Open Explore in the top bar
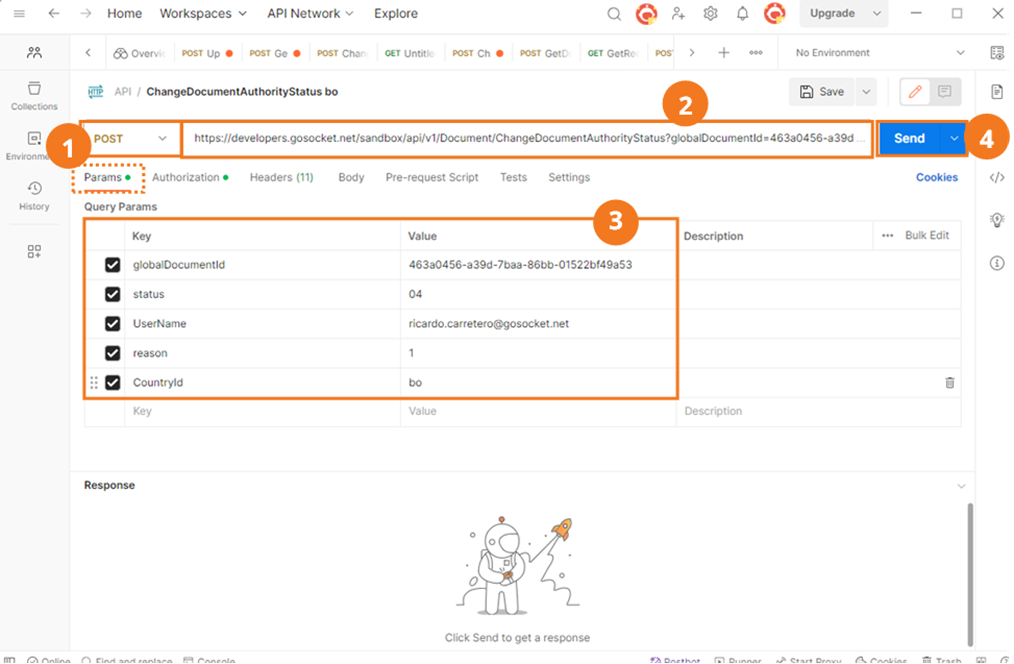This screenshot has width=1014, height=664. 396,14
